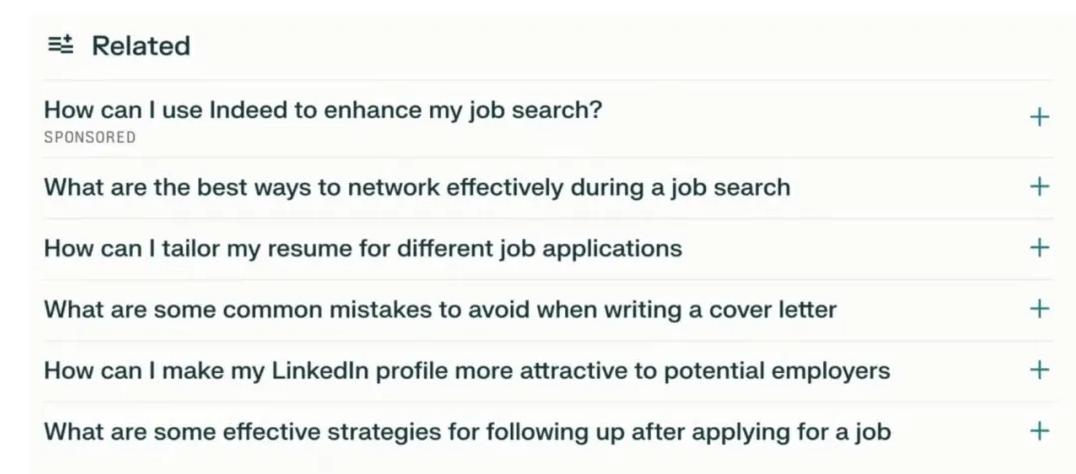Click the Related list icon in the header
Screen dimensions: 1076x474
(60, 45)
